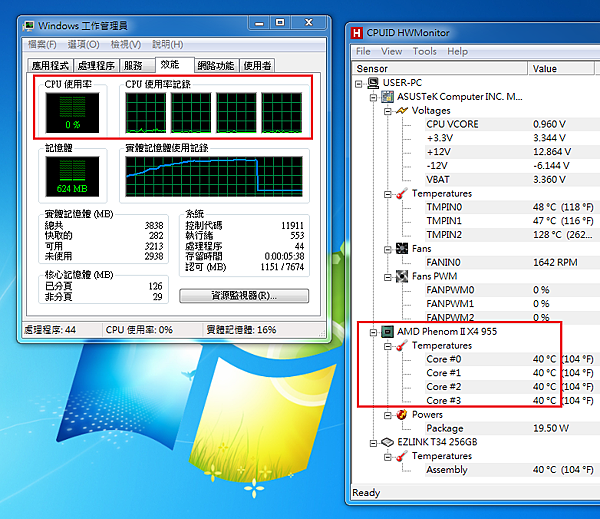600x519 pixels.
Task: Maximize the Task Manager window
Action: 280,23
